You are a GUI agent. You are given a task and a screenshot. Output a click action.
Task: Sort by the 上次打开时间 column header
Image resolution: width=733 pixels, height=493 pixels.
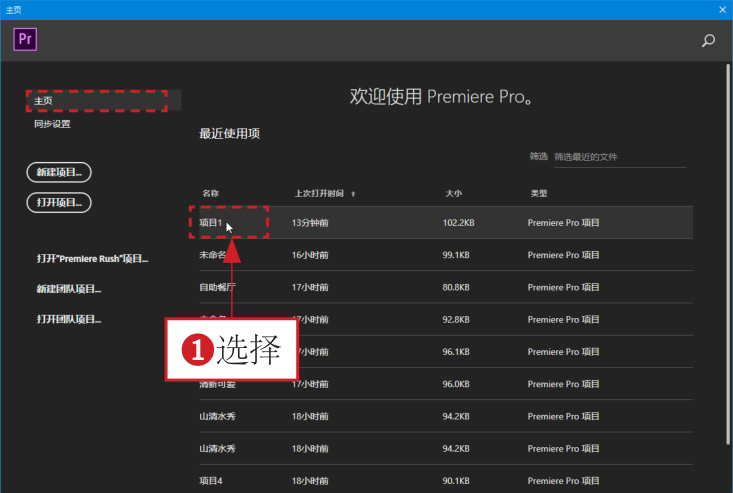click(x=319, y=193)
